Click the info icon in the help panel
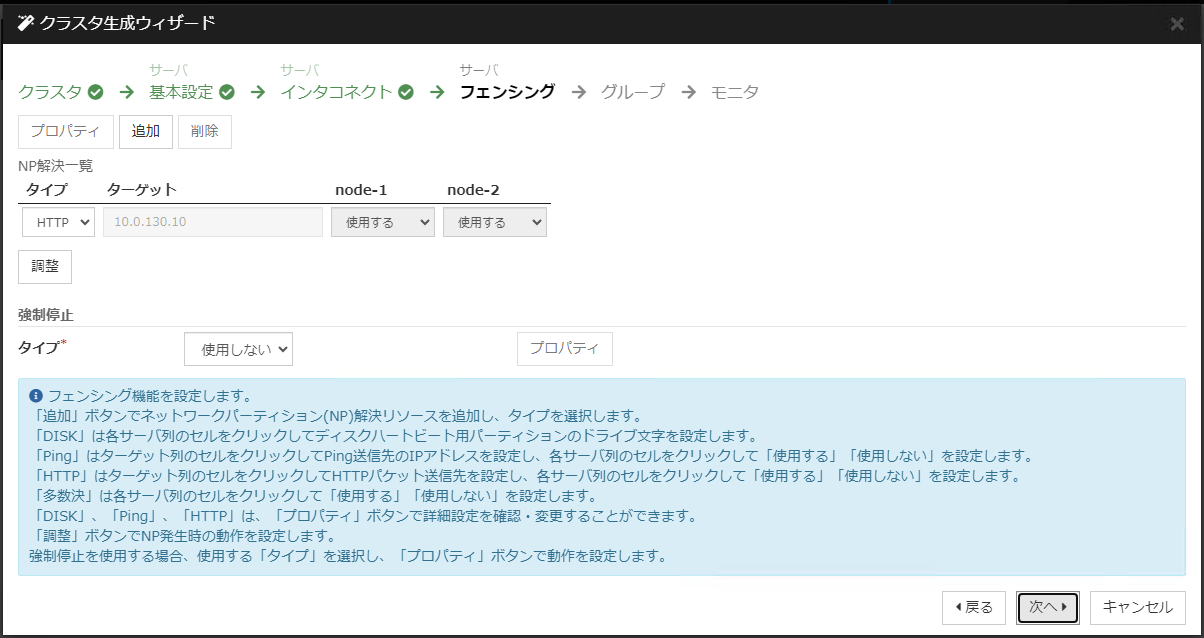 click(36, 395)
